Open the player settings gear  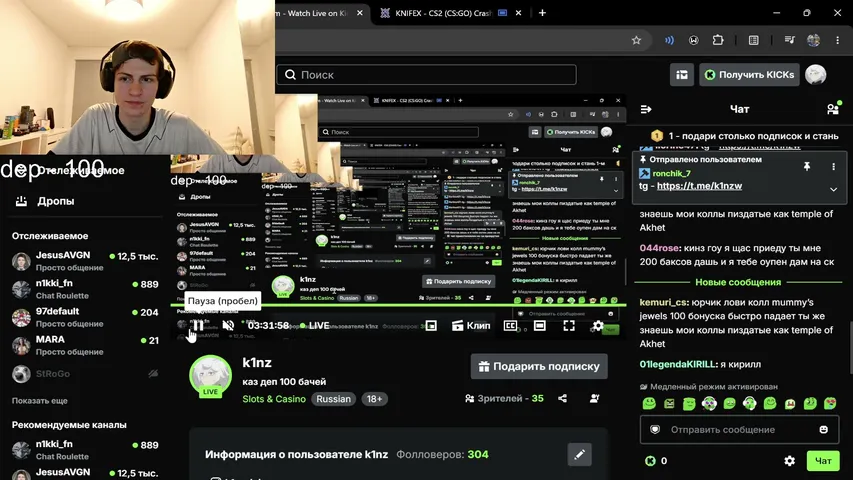pyautogui.click(x=598, y=325)
